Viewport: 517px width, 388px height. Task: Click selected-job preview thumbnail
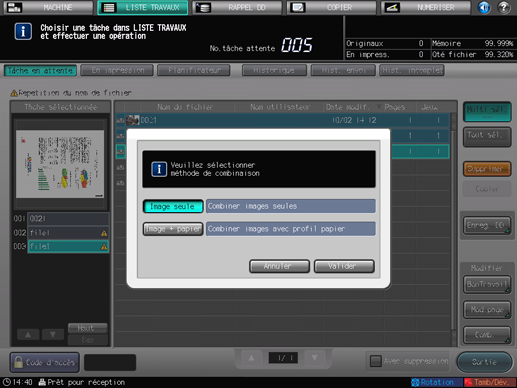coord(60,164)
